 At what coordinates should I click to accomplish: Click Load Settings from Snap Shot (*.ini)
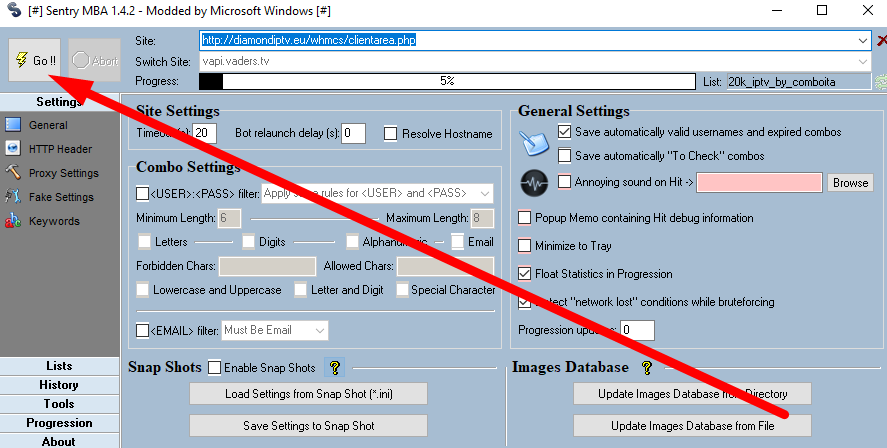click(308, 394)
